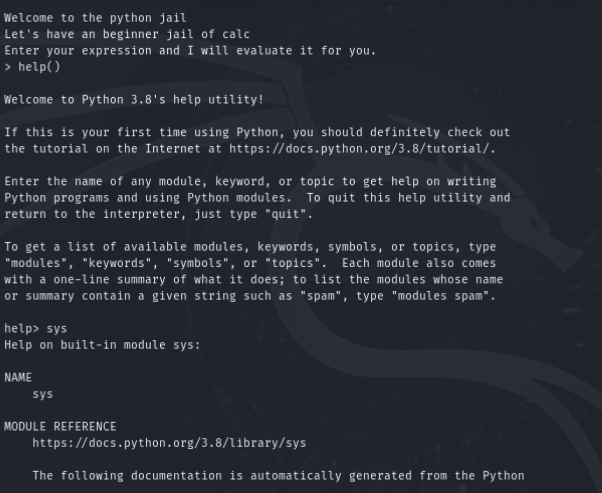Image resolution: width=602 pixels, height=493 pixels.
Task: Click the 'To get a list of available modules' line
Action: [x=250, y=247]
